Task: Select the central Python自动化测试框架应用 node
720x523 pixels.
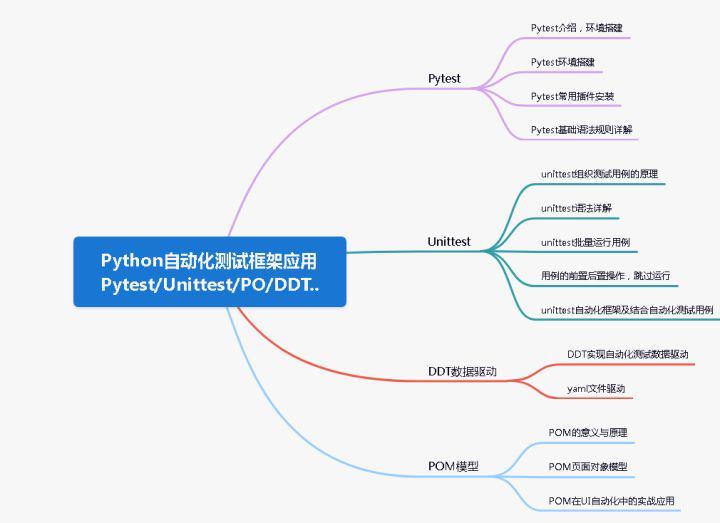Action: pyautogui.click(x=209, y=272)
